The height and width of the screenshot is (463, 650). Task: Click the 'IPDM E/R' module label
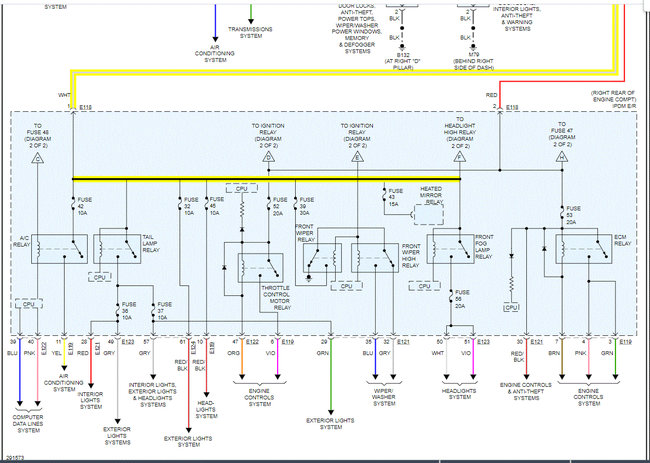(624, 106)
